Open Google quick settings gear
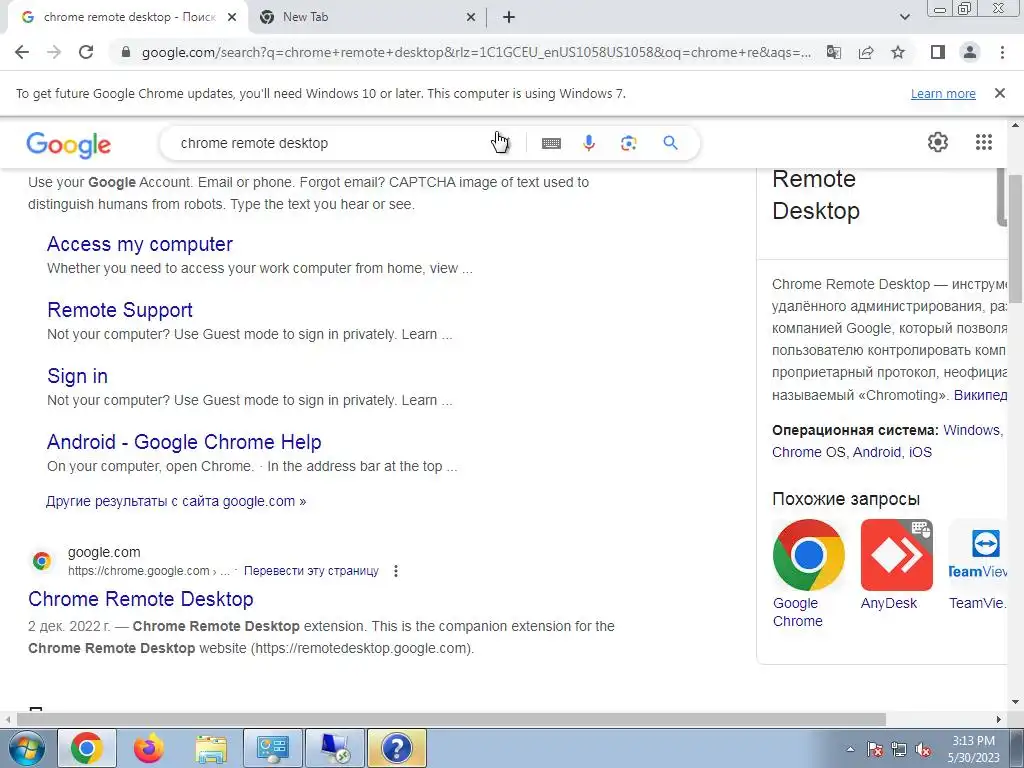 pos(938,142)
